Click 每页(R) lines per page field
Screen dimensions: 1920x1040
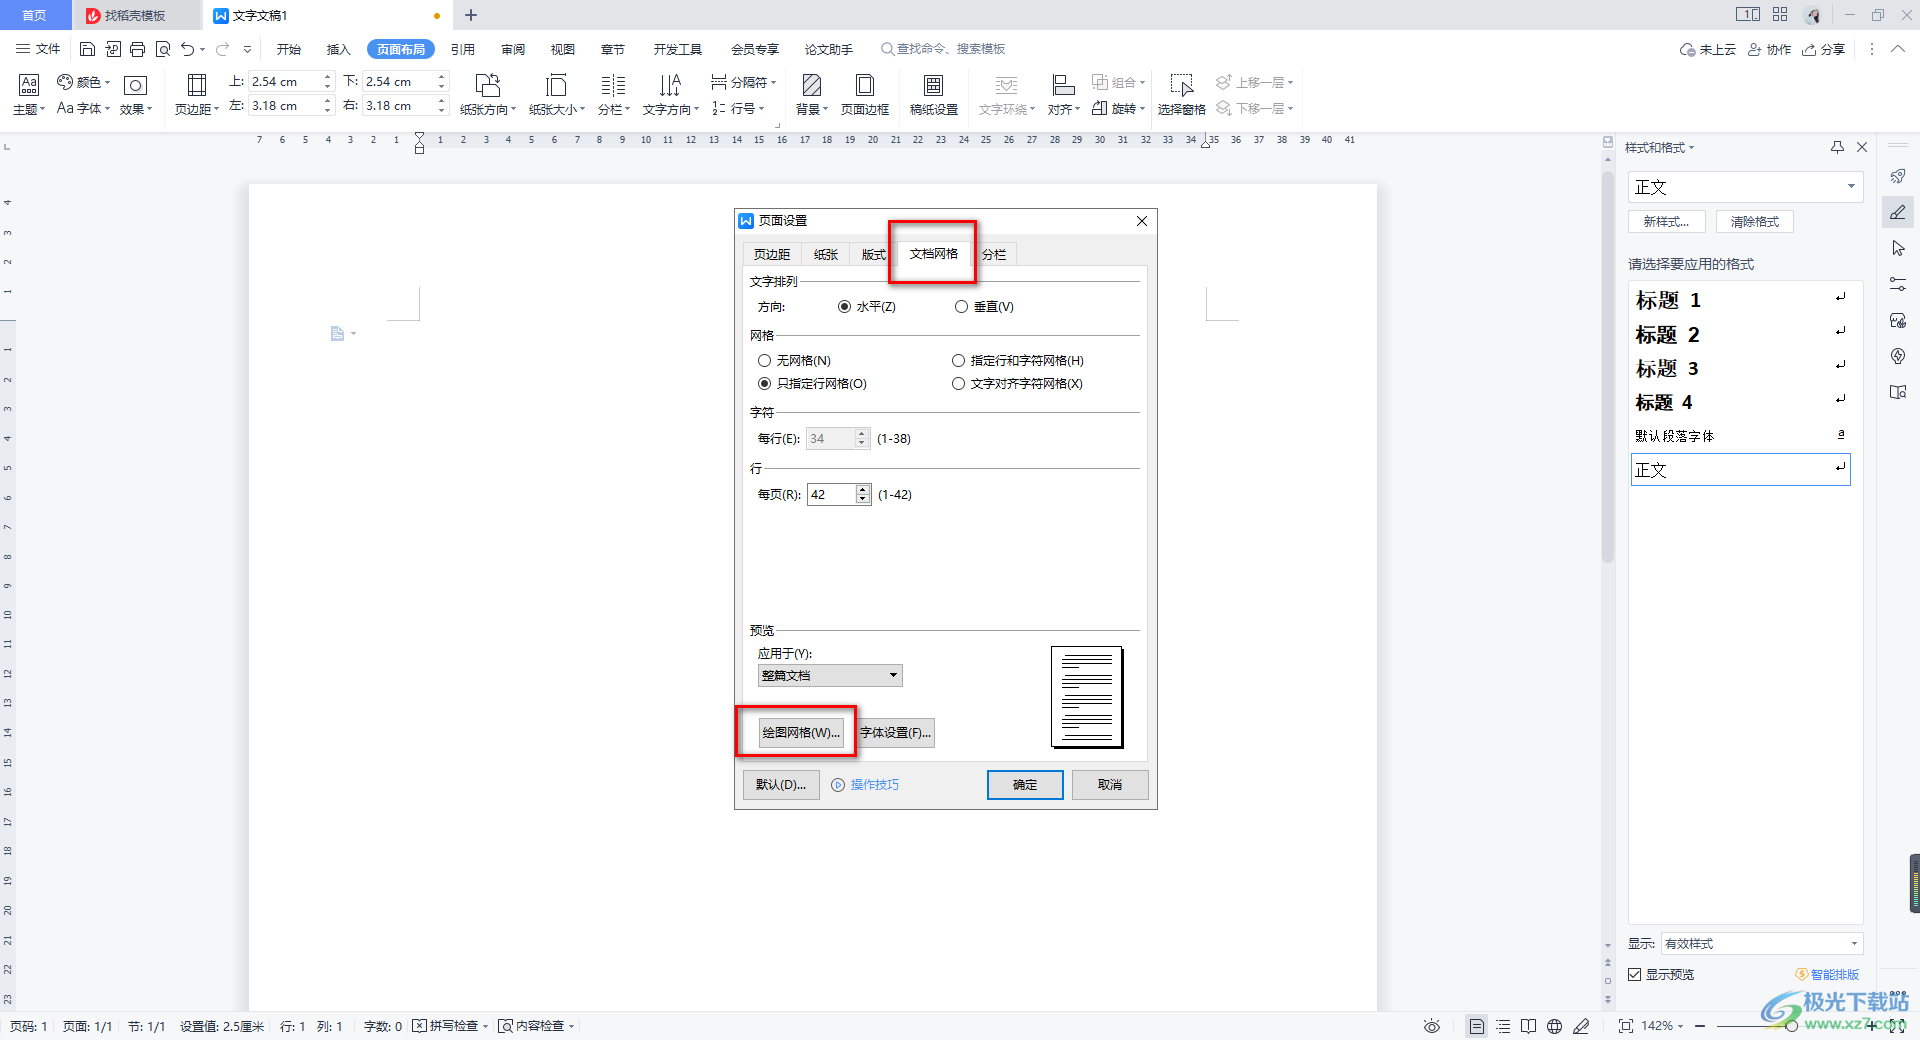pos(831,495)
